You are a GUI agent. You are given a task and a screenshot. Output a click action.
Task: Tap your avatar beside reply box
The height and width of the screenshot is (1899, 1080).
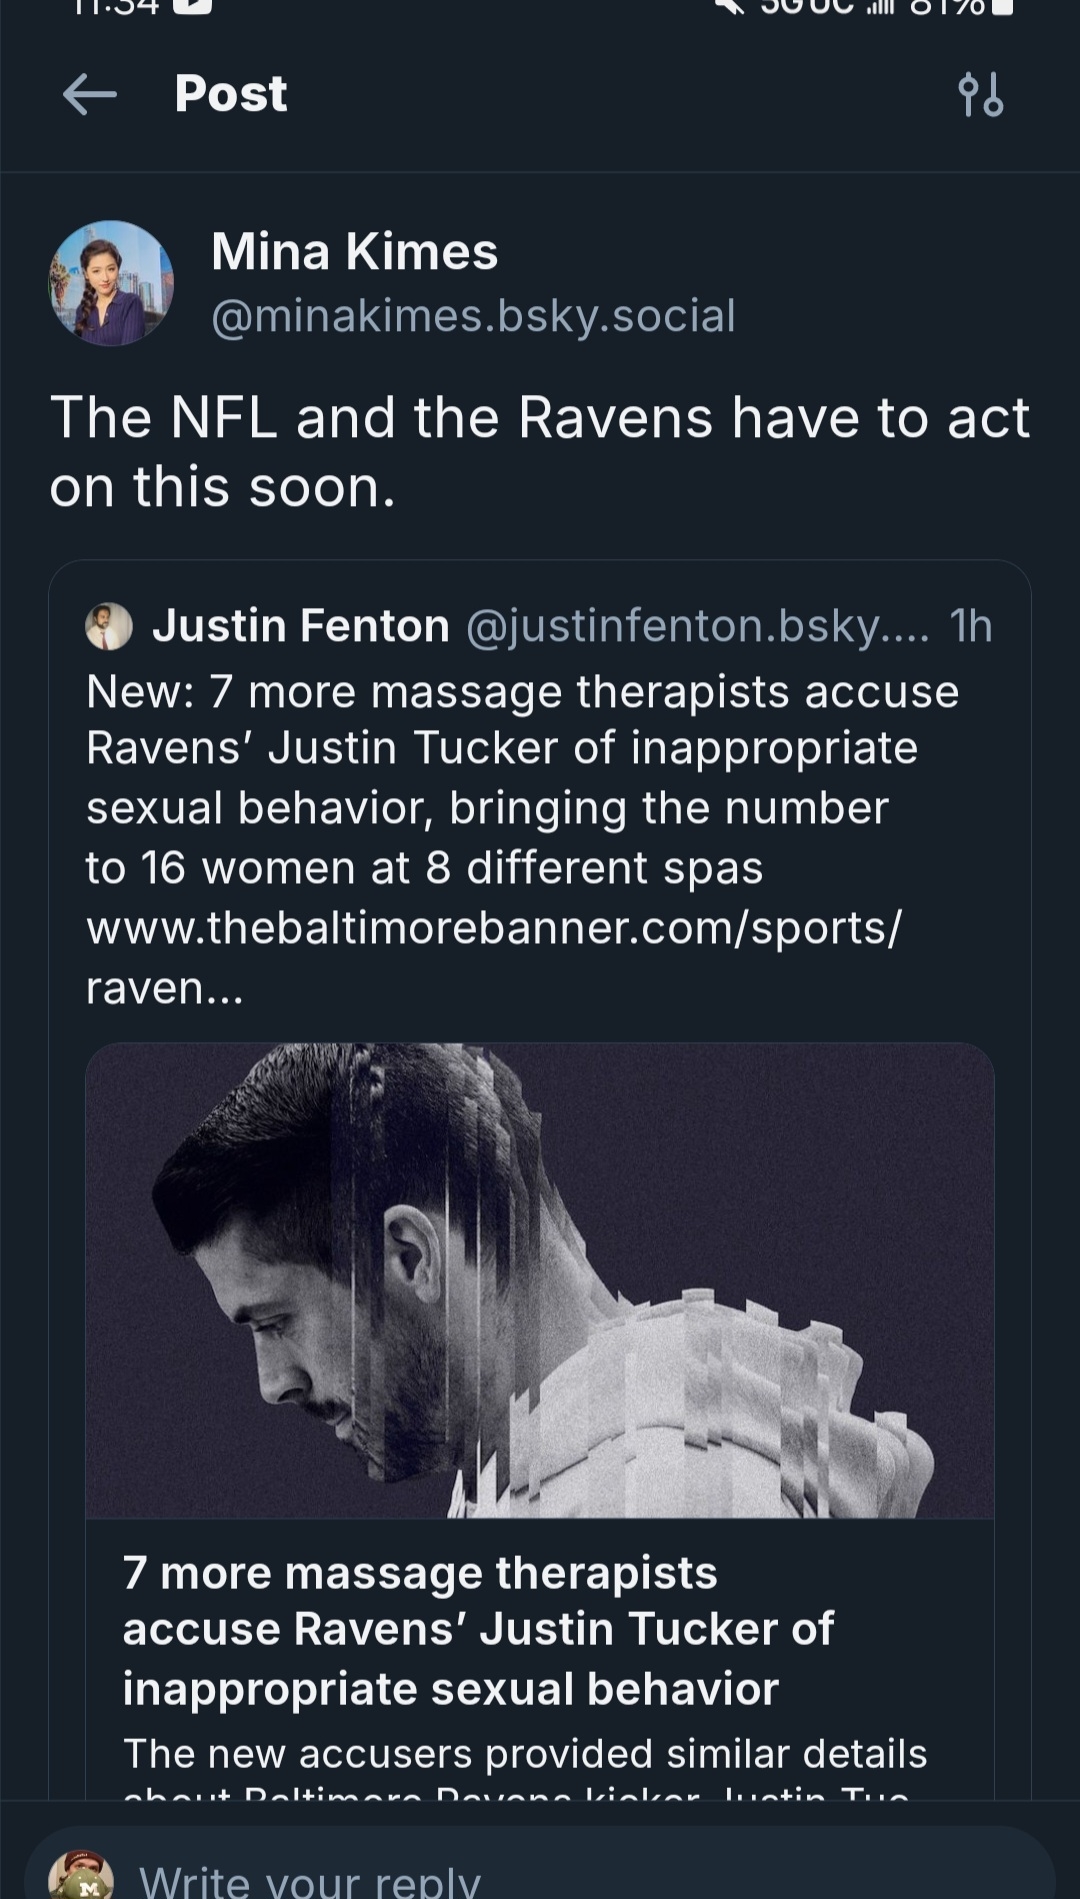coord(81,1875)
